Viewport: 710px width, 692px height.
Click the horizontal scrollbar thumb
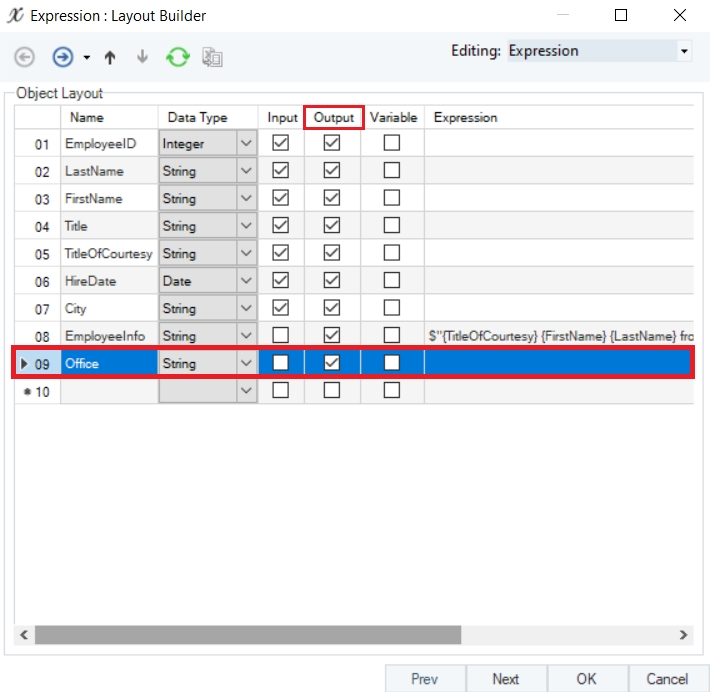click(x=248, y=634)
